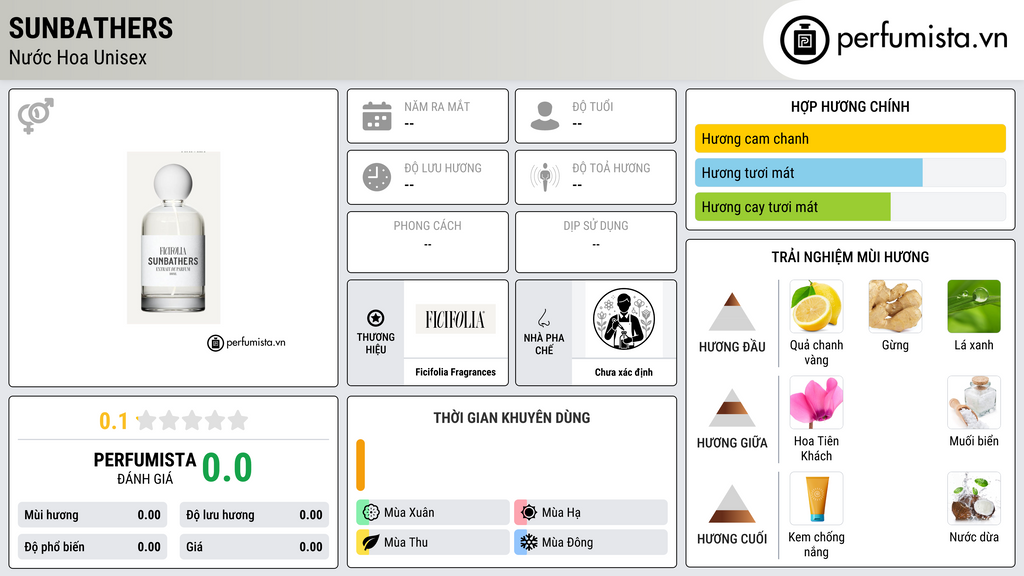
Task: Click the Hương cay tươi mát green bar
Action: [793, 207]
